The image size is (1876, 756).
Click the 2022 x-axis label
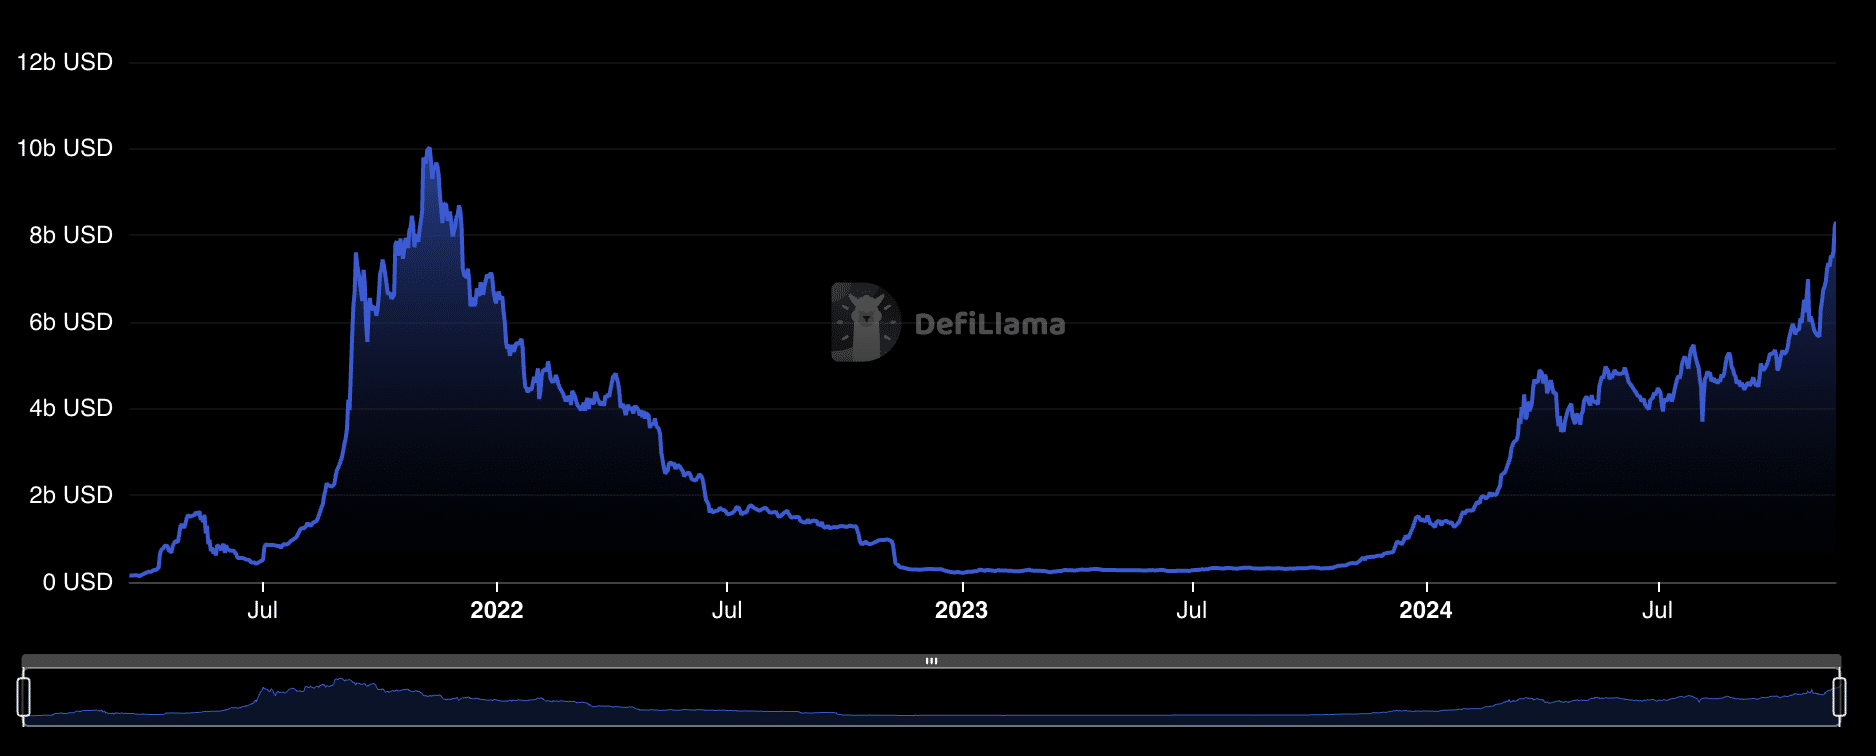(x=497, y=610)
